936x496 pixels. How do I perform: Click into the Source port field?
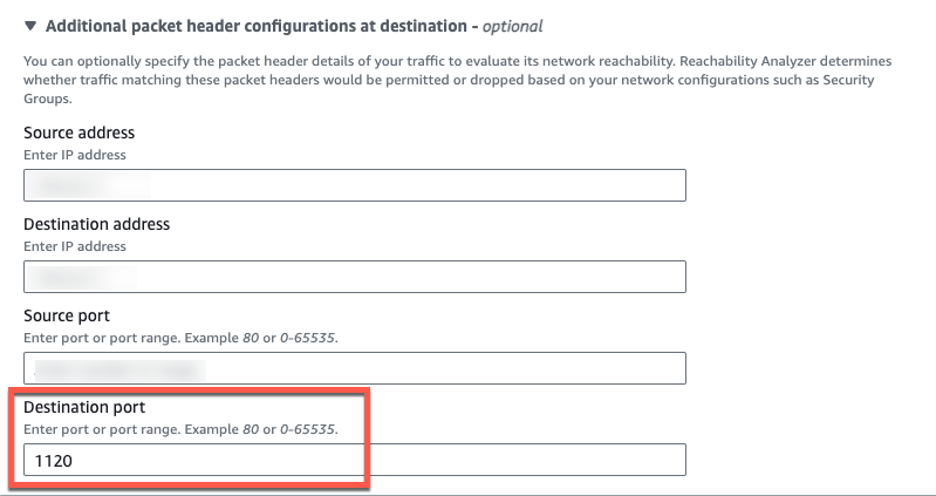click(354, 368)
